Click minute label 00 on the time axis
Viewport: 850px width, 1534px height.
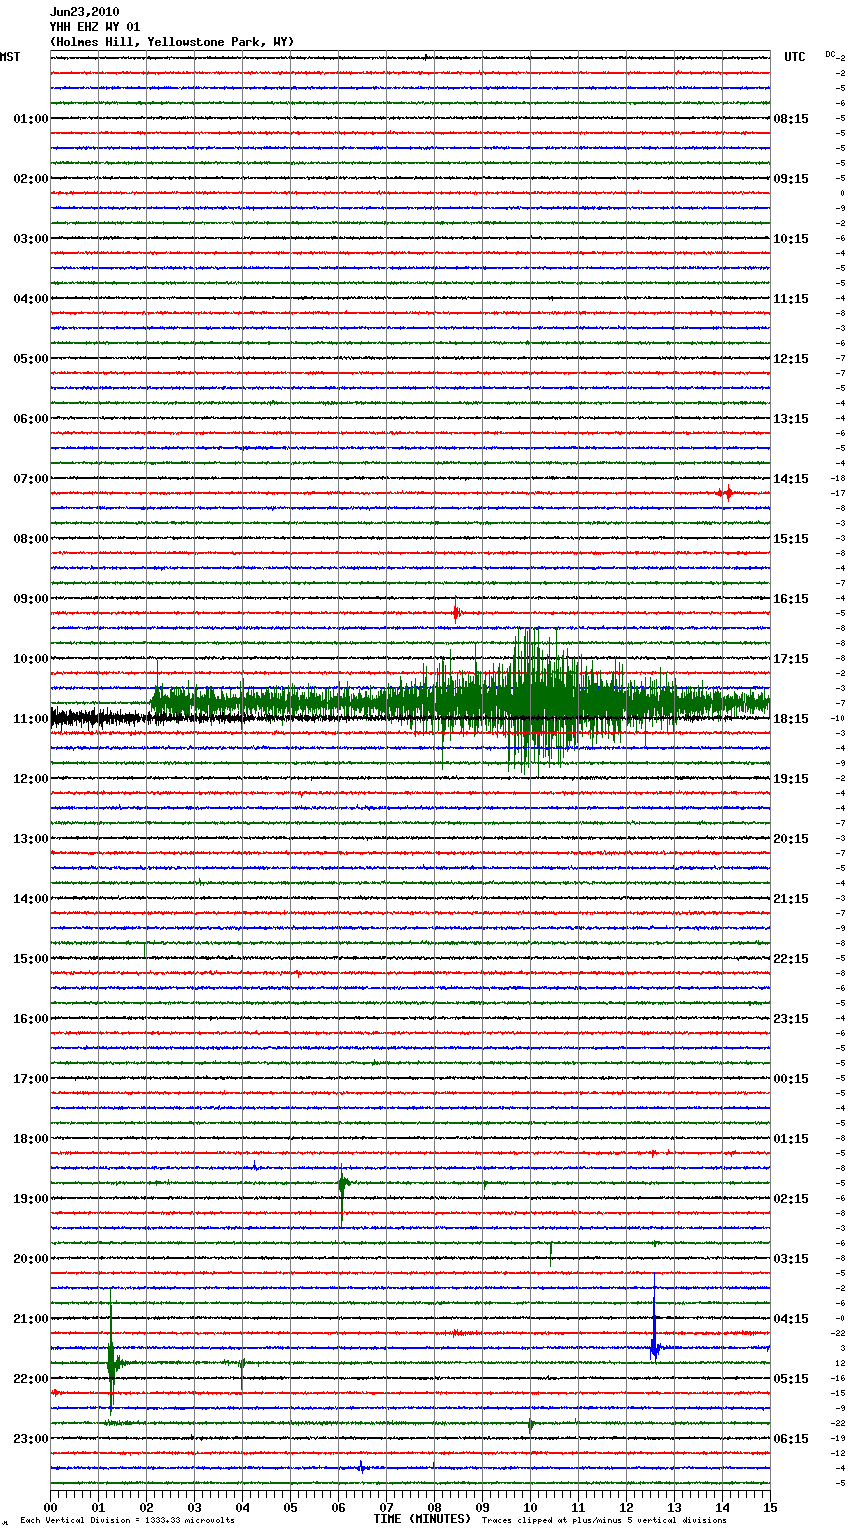tap(50, 1506)
